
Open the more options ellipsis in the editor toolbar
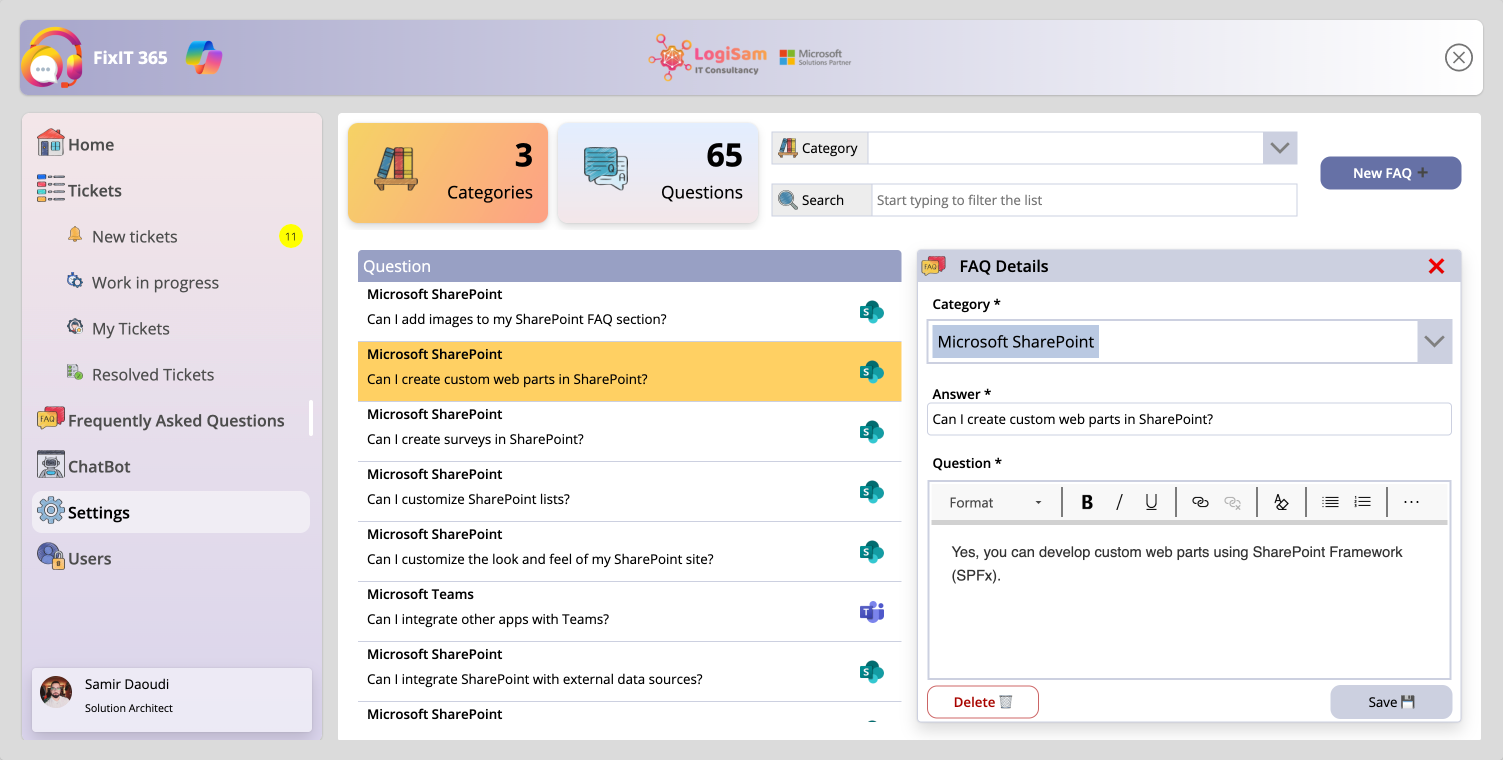[1411, 502]
